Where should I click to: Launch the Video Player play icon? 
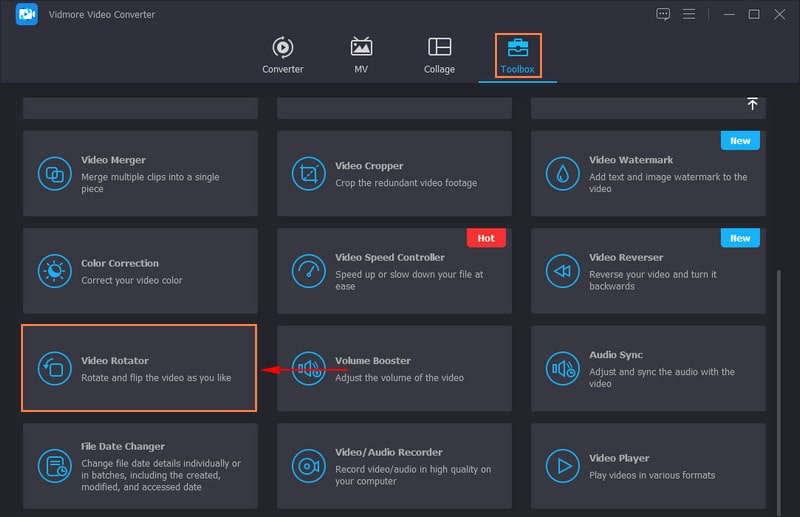(x=563, y=465)
